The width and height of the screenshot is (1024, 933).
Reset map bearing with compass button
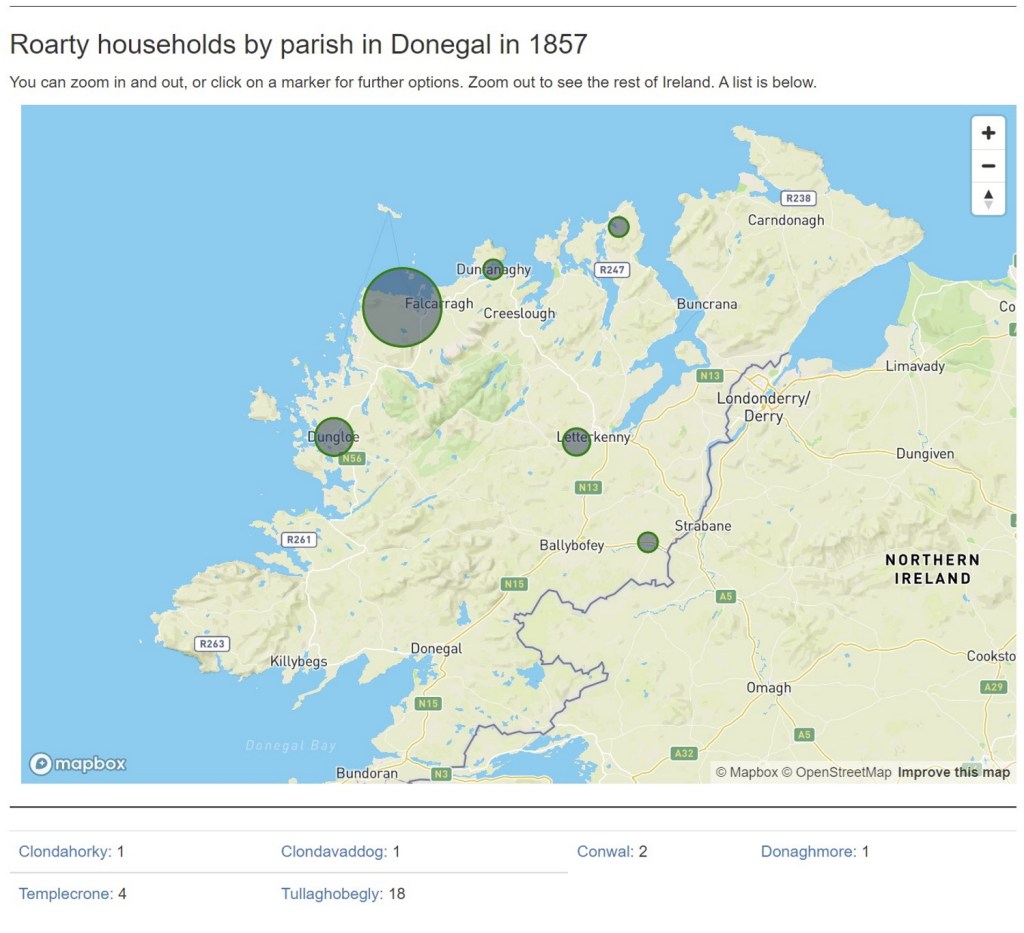click(987, 198)
